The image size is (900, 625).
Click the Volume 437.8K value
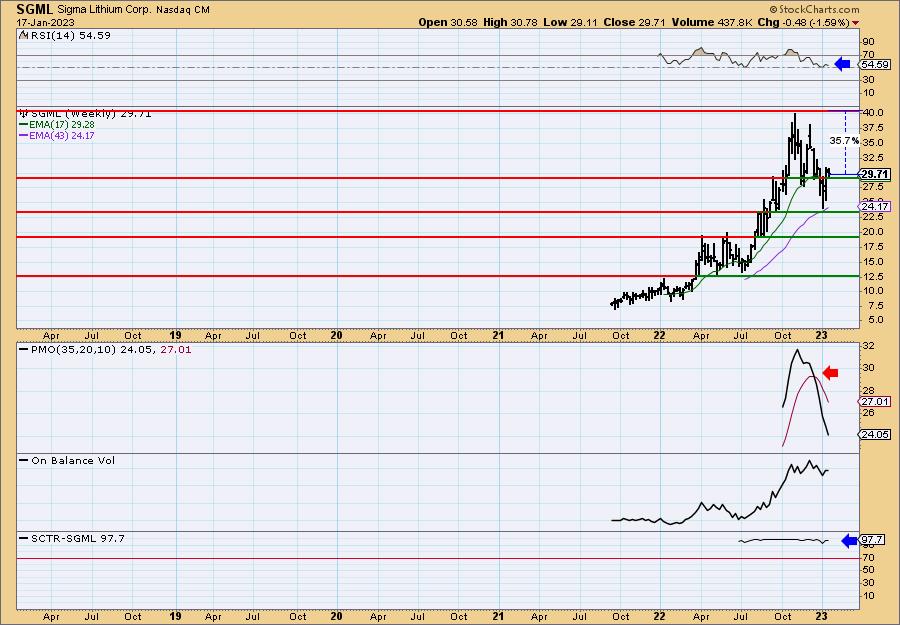(x=712, y=22)
